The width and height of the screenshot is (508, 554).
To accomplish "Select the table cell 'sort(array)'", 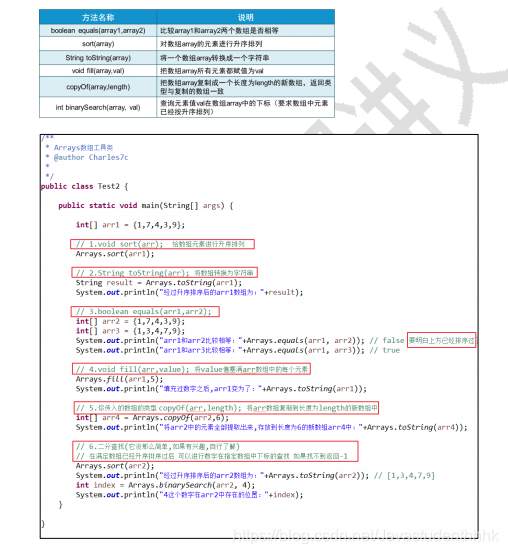I will (98, 44).
